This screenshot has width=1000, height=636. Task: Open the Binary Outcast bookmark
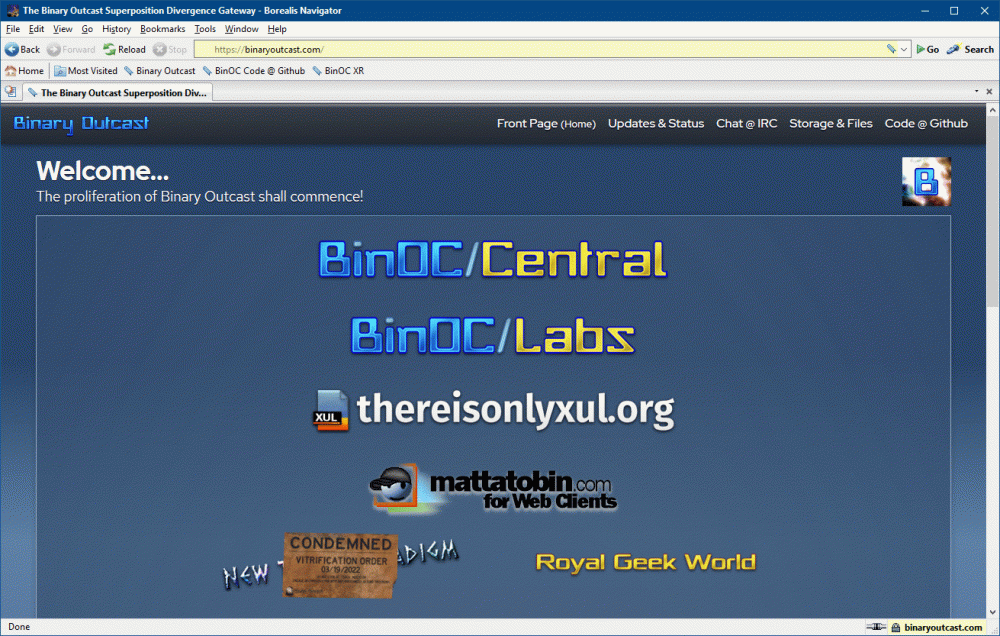click(160, 71)
